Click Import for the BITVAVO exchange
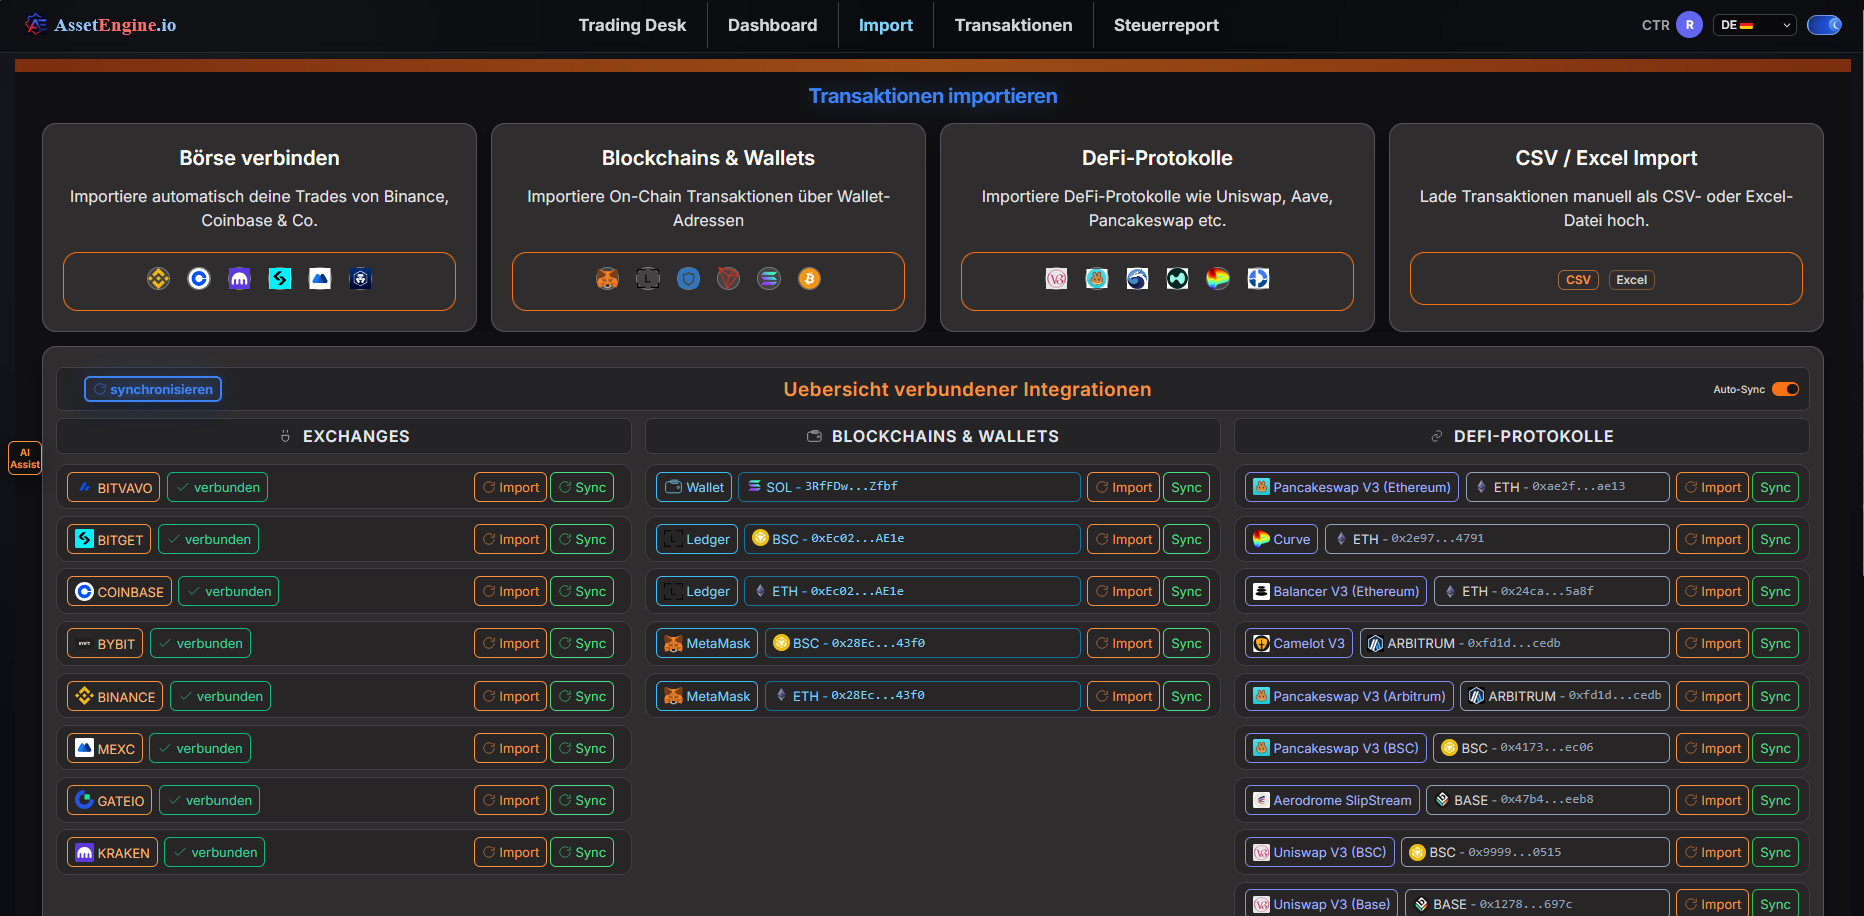 (510, 487)
